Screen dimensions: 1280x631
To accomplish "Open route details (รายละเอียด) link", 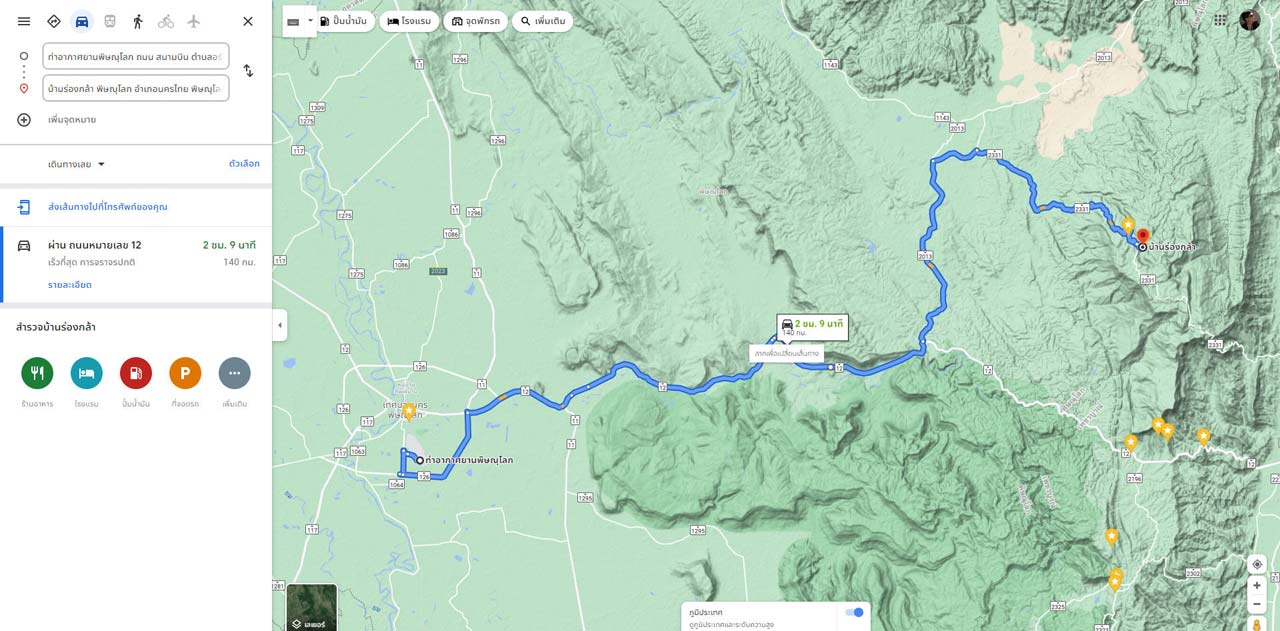I will [x=70, y=285].
